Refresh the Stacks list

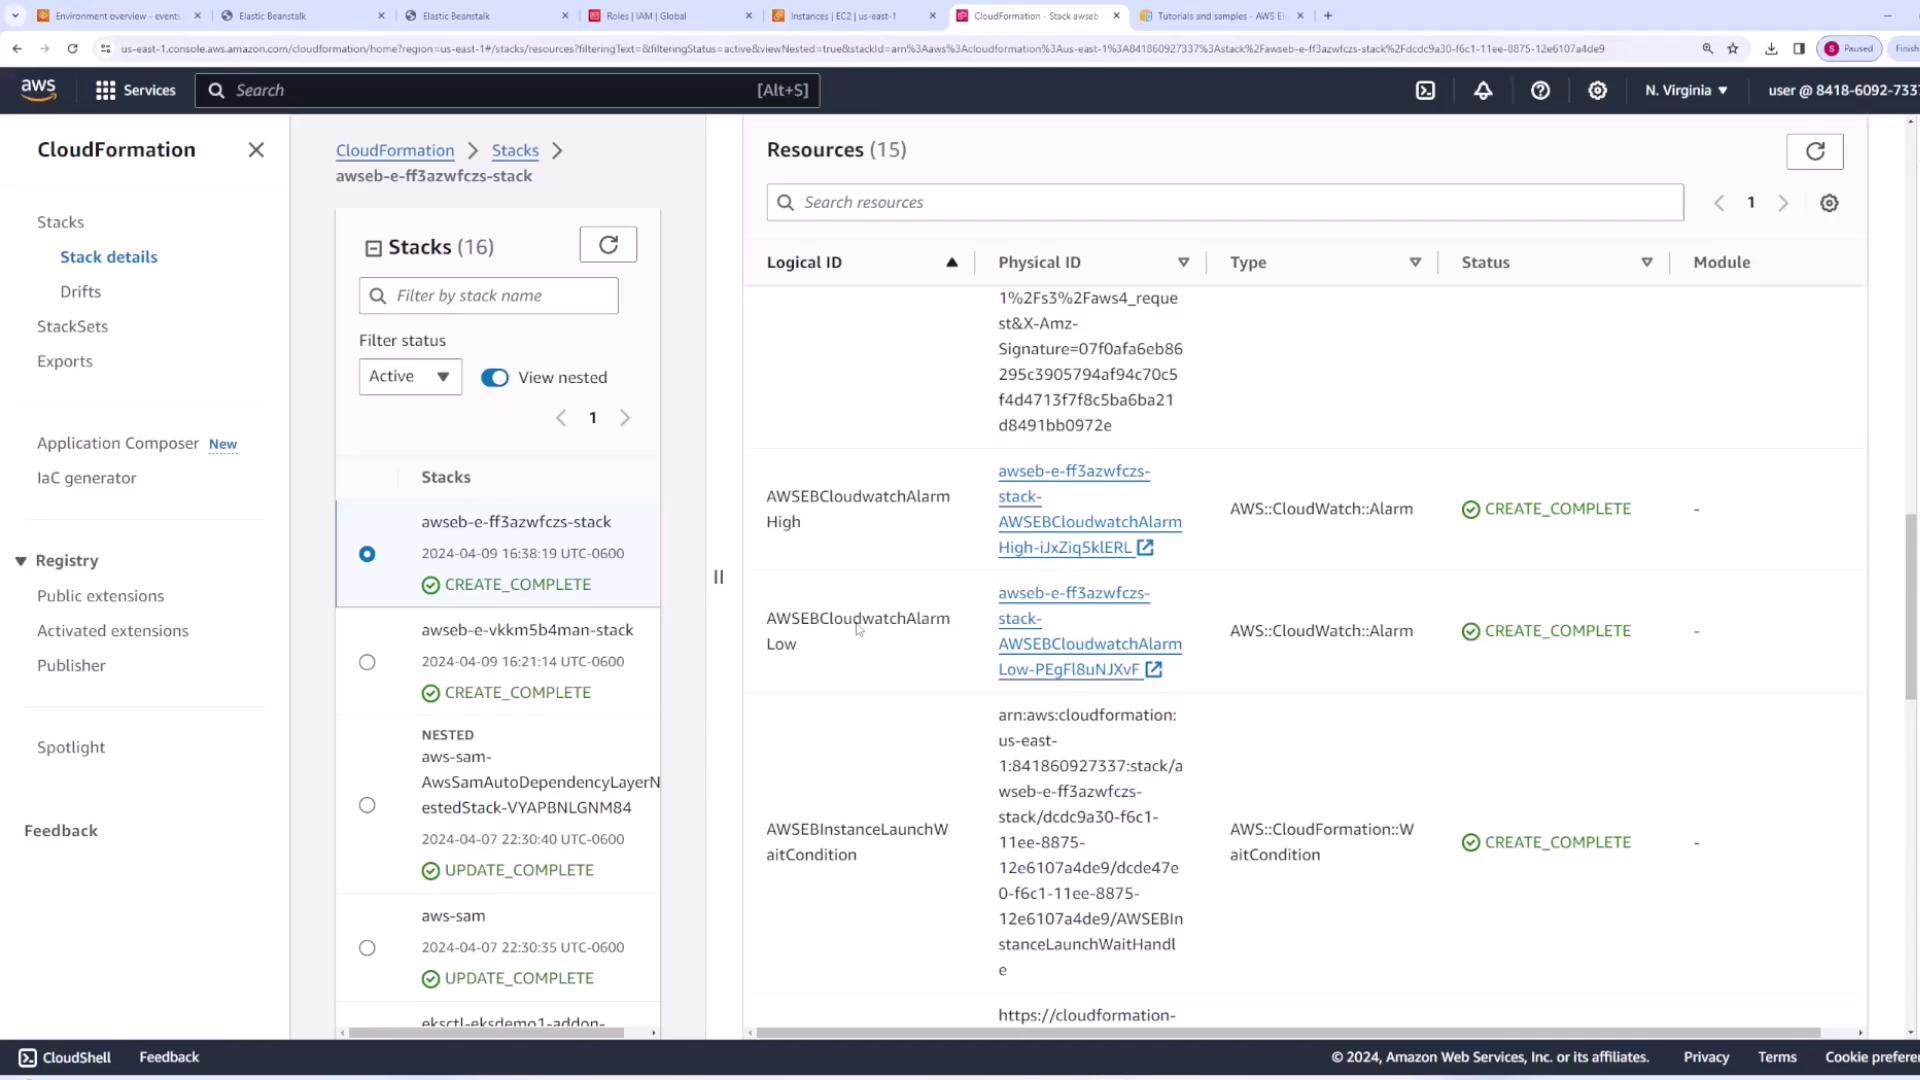coord(608,245)
